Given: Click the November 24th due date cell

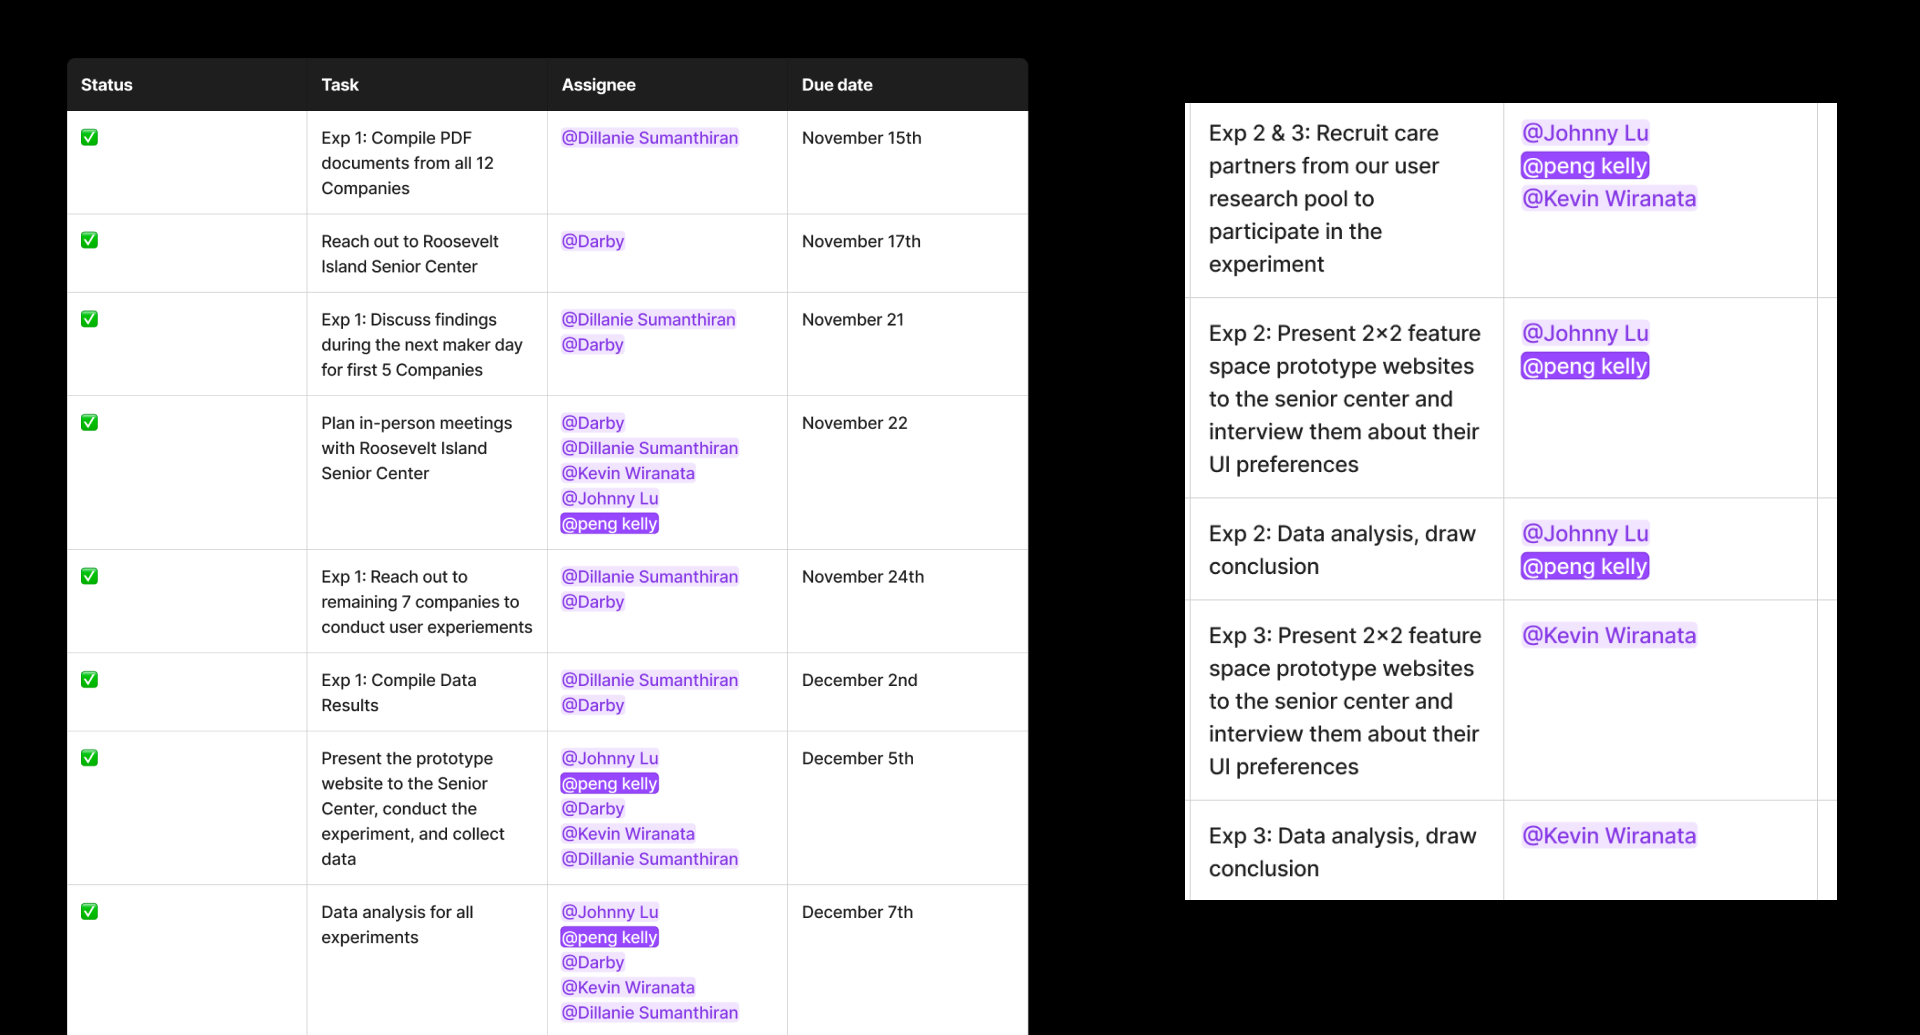Looking at the screenshot, I should (x=907, y=601).
